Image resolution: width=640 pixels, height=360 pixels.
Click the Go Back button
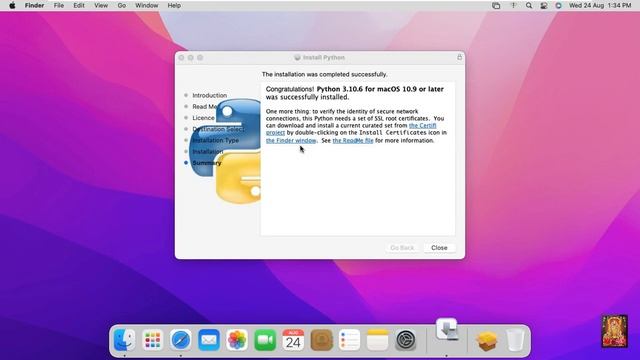point(402,248)
